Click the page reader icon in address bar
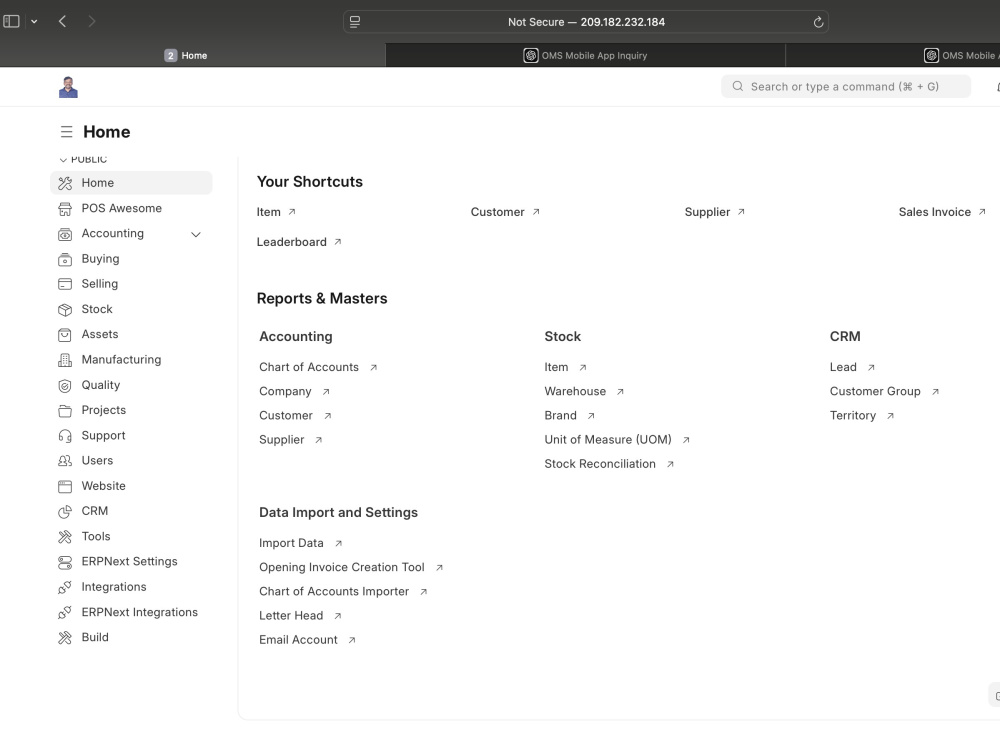Viewport: 1000px width, 750px height. click(x=355, y=22)
